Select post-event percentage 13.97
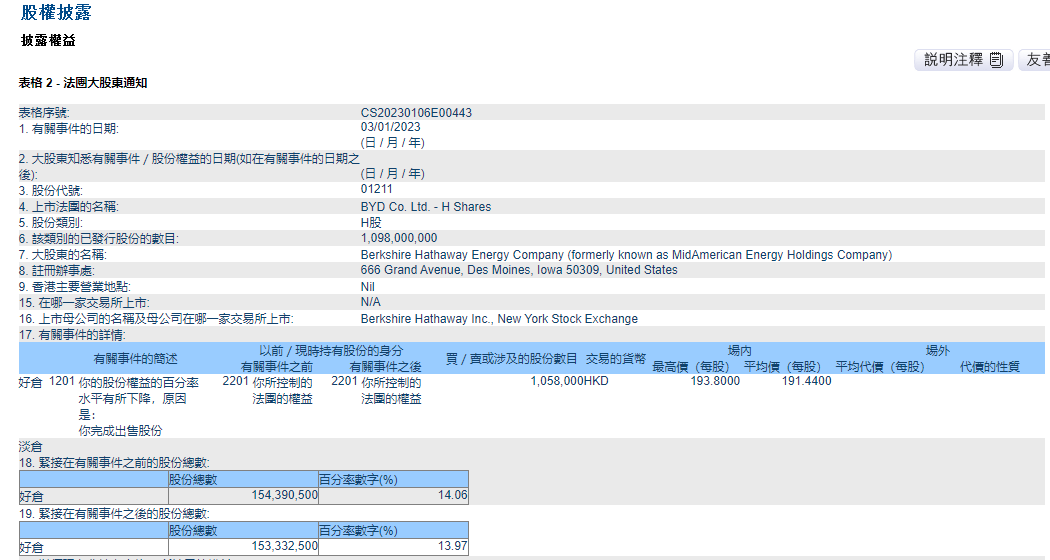The height and width of the screenshot is (560, 1050). (453, 546)
